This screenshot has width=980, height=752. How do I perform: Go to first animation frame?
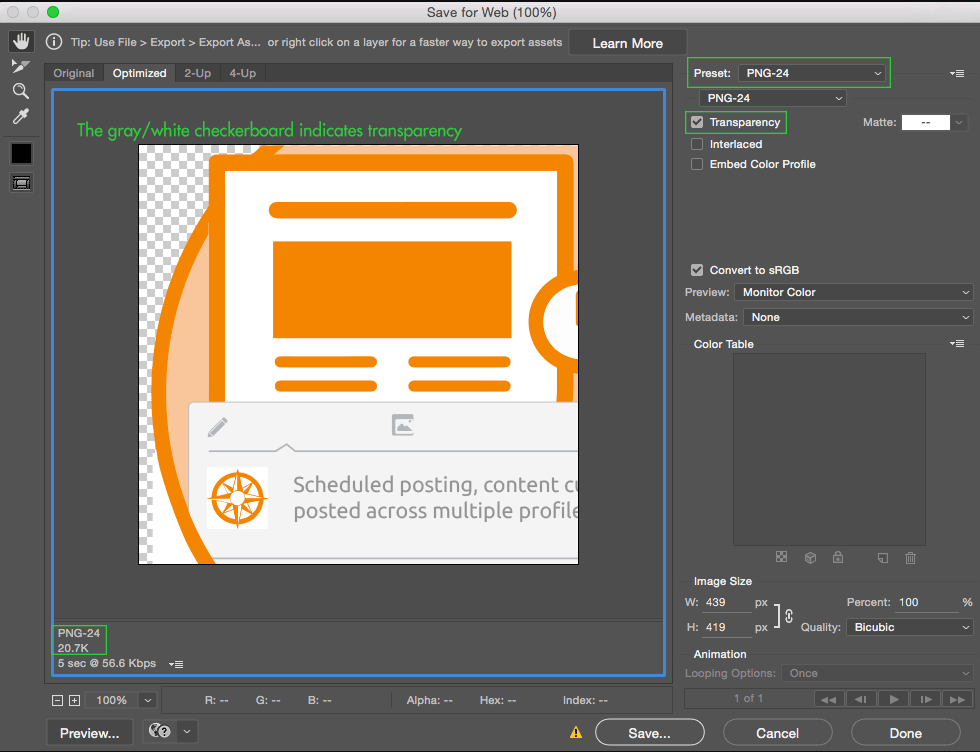point(829,699)
